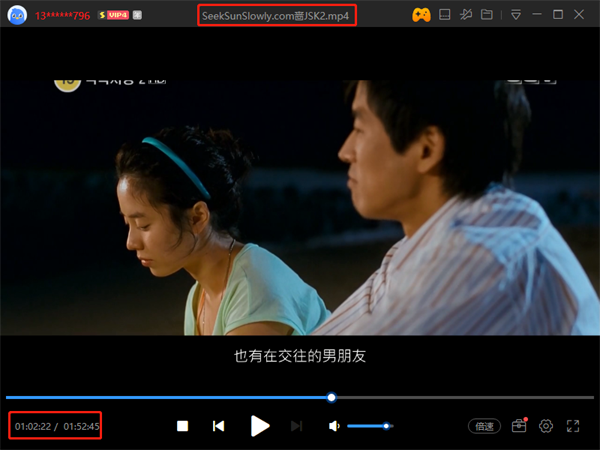Click the game controller icon
Screen dimensions: 600x450
(422, 15)
